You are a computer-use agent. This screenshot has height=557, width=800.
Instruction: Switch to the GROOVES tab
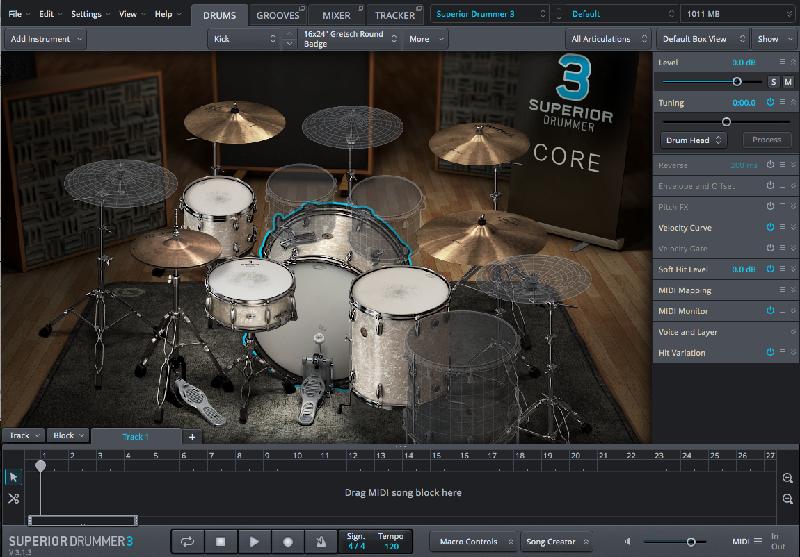(x=278, y=15)
